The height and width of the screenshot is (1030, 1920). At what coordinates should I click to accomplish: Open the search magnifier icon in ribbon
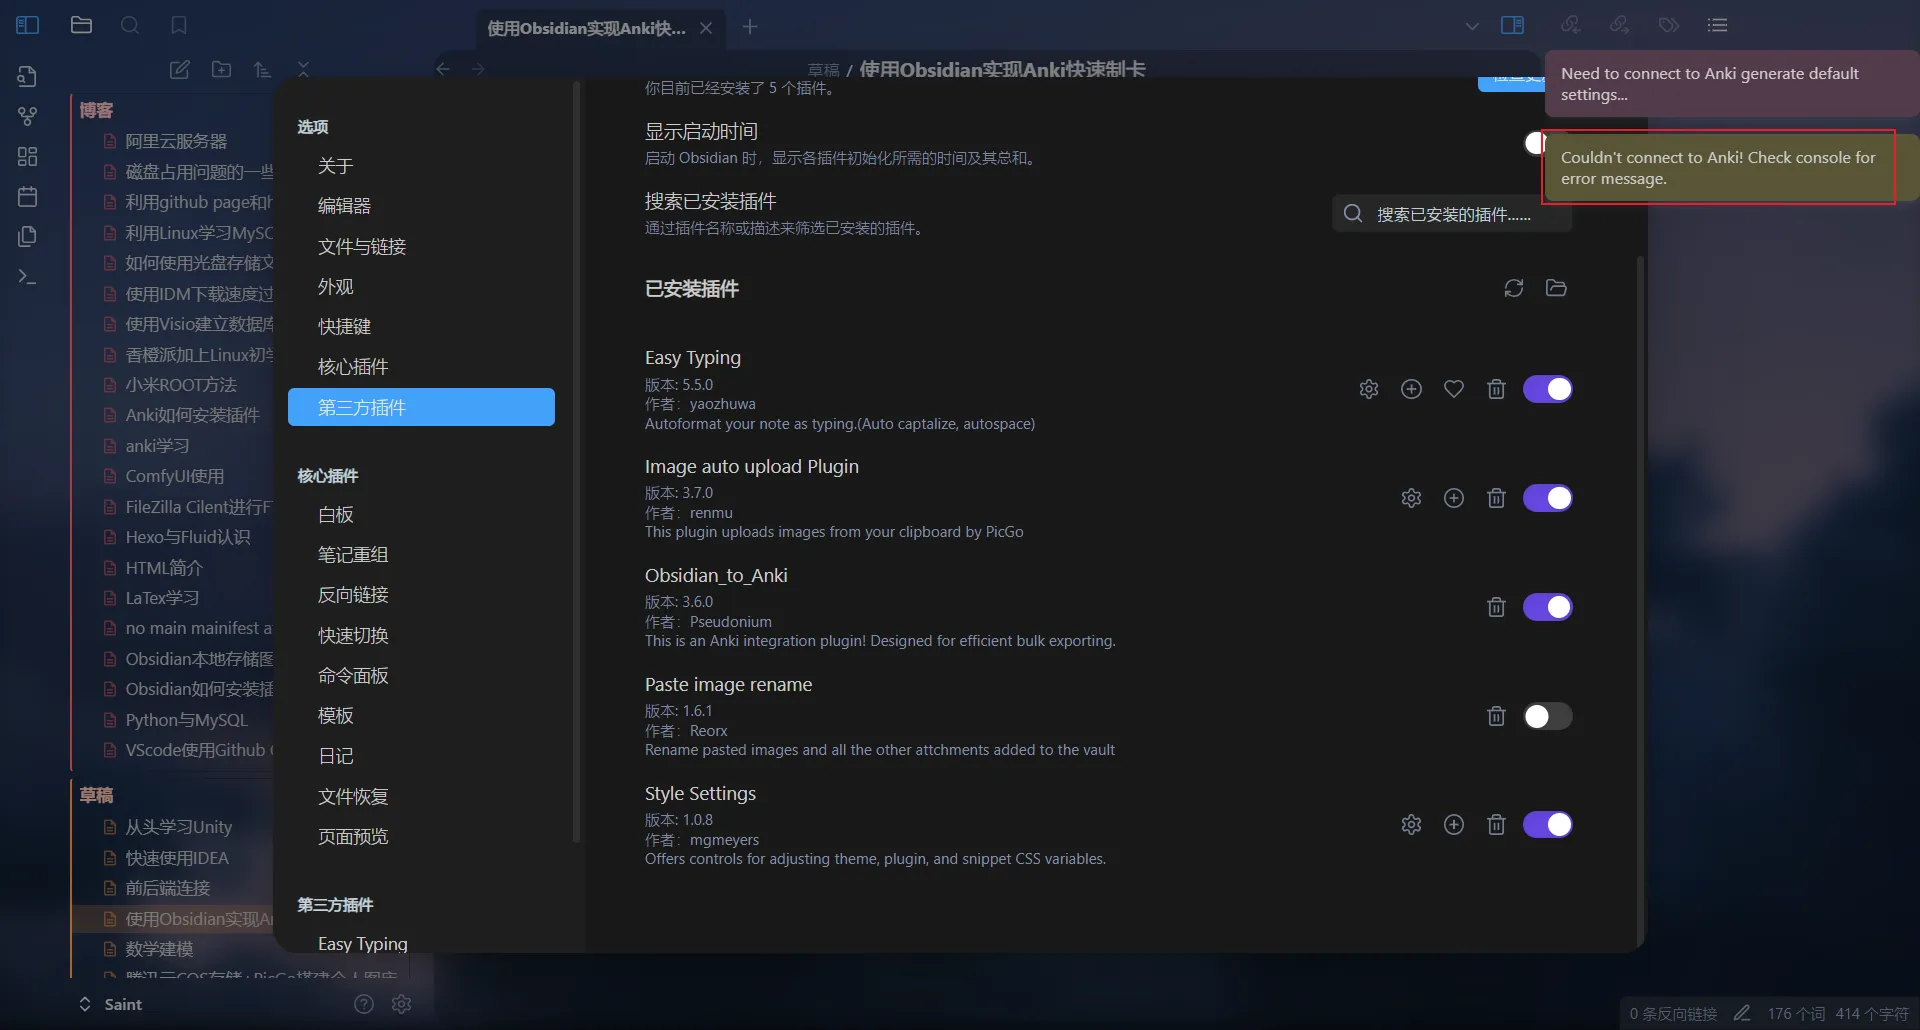coord(130,25)
